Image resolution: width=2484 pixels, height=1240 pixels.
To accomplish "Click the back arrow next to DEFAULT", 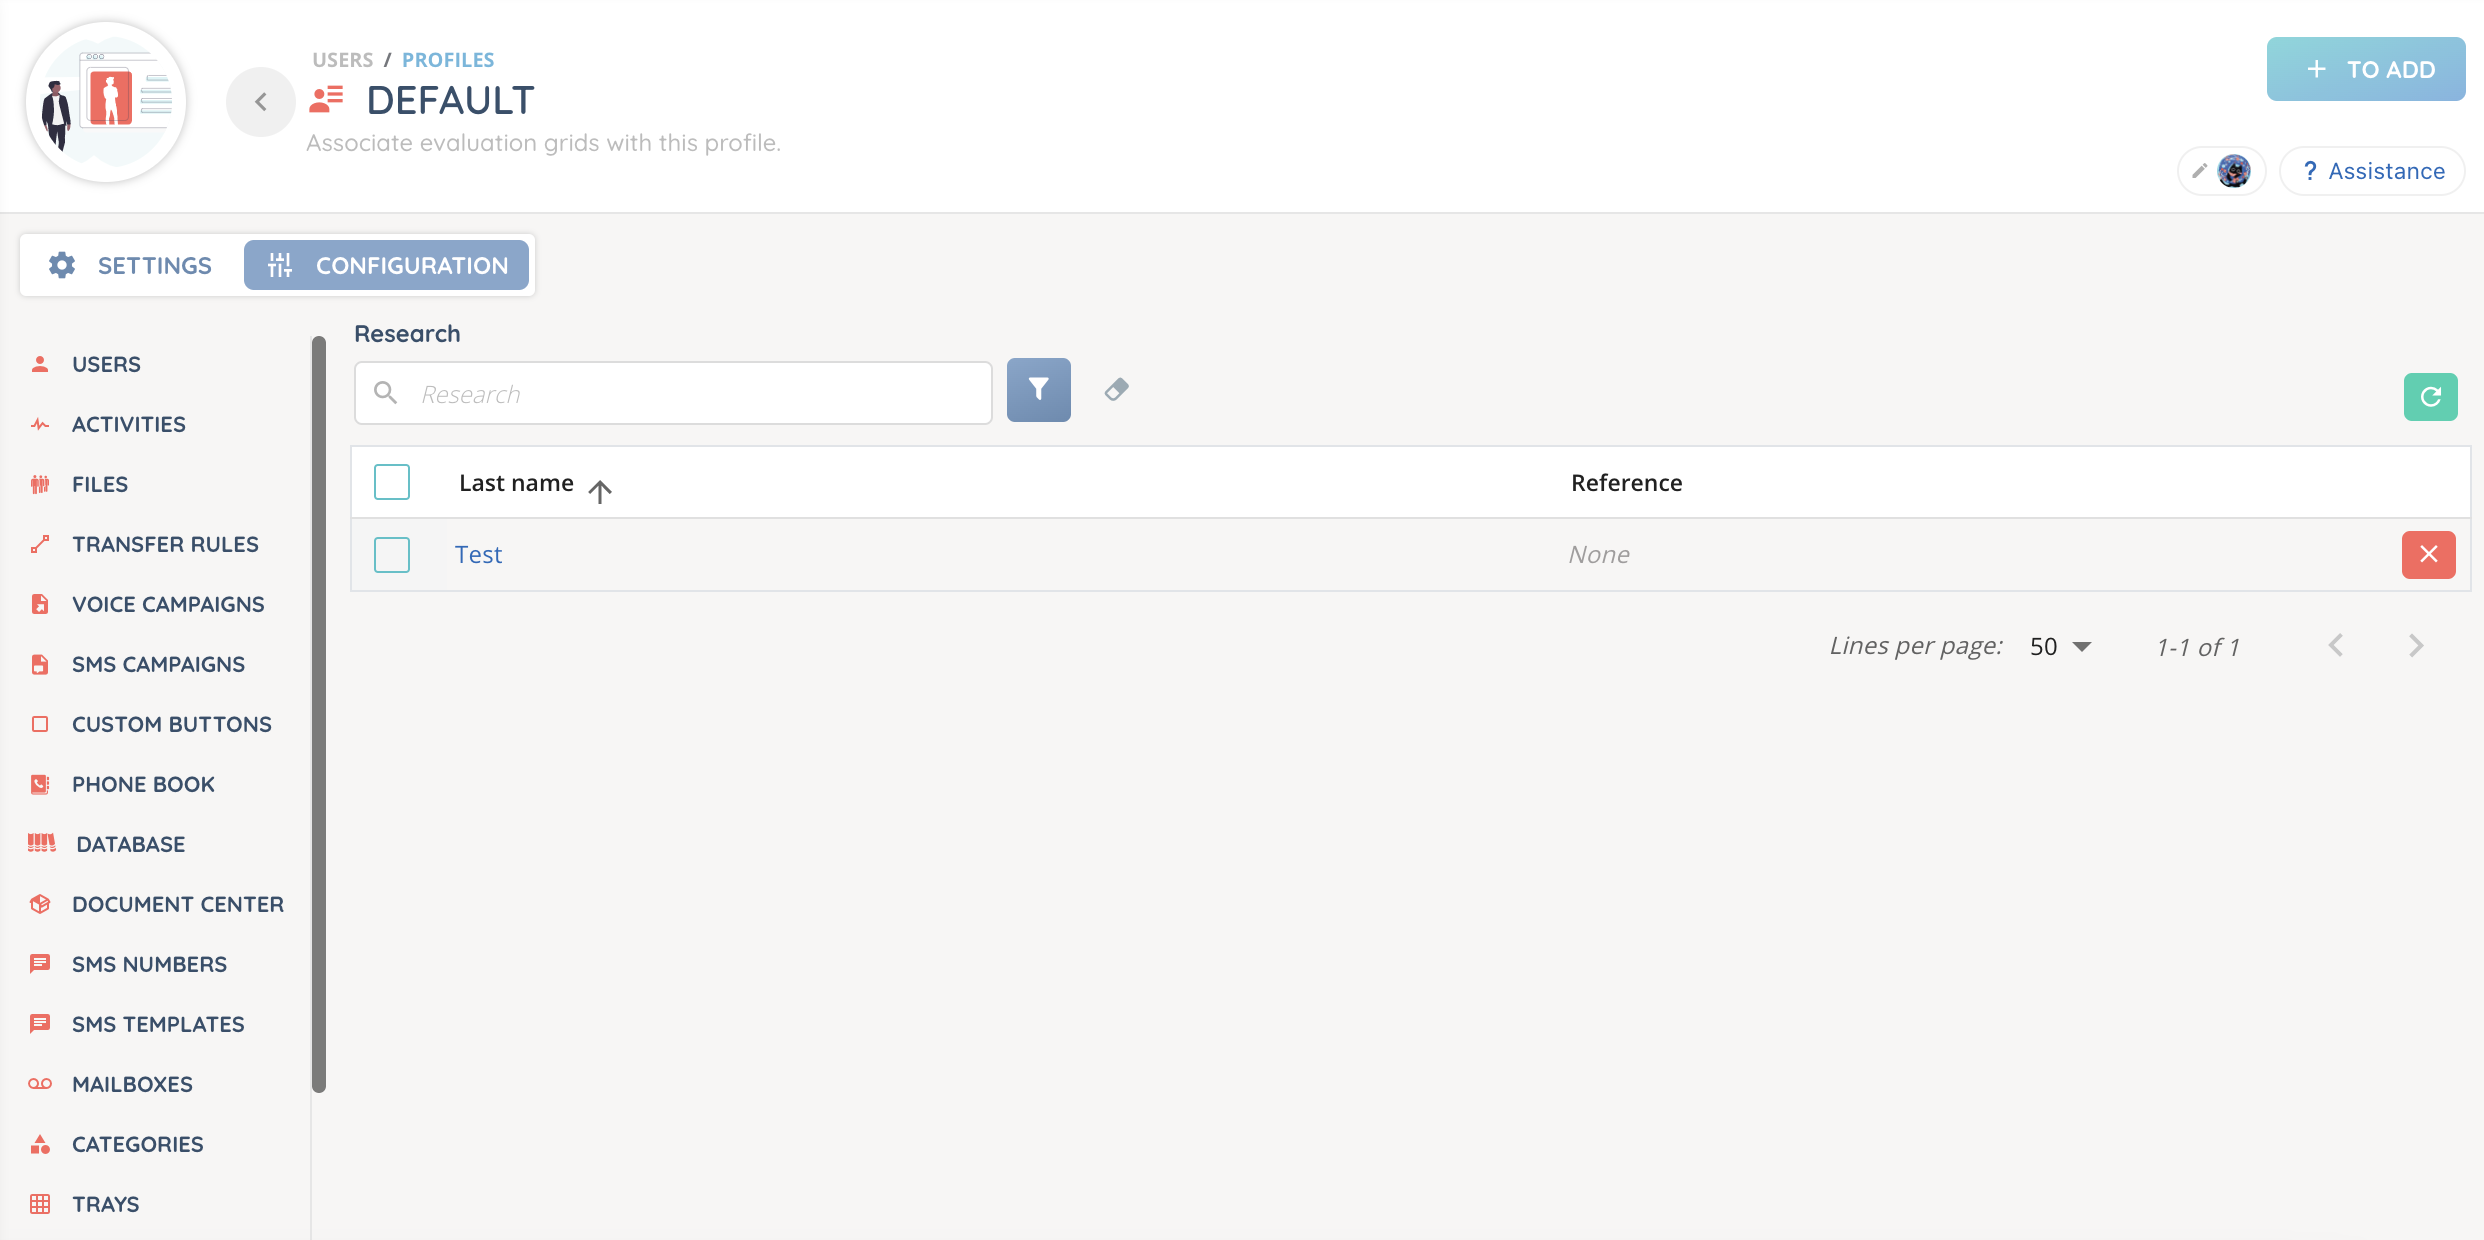I will [x=260, y=102].
